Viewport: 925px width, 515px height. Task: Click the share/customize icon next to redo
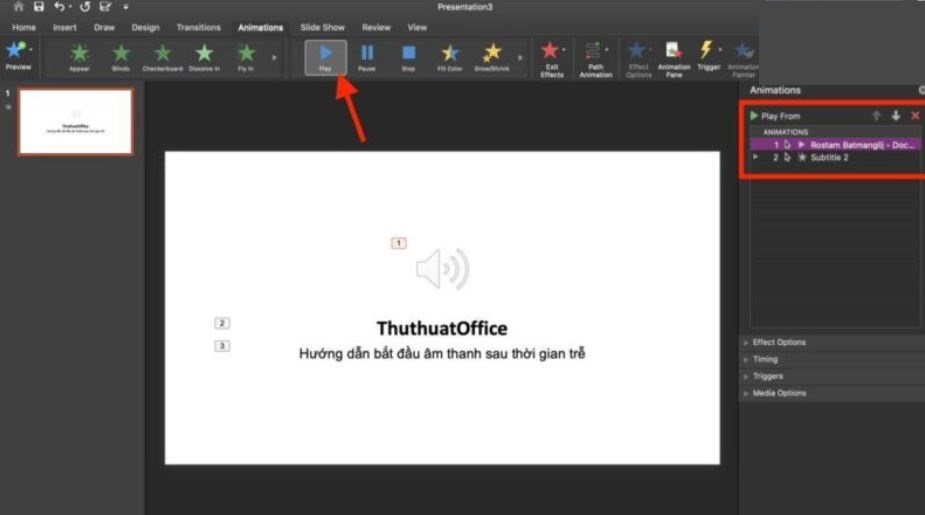[105, 6]
